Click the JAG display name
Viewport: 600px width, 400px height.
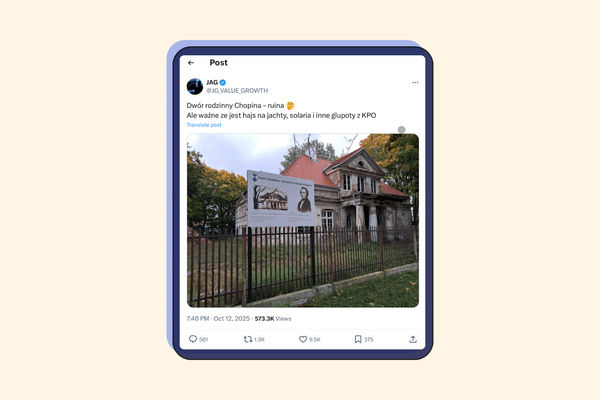coord(212,82)
